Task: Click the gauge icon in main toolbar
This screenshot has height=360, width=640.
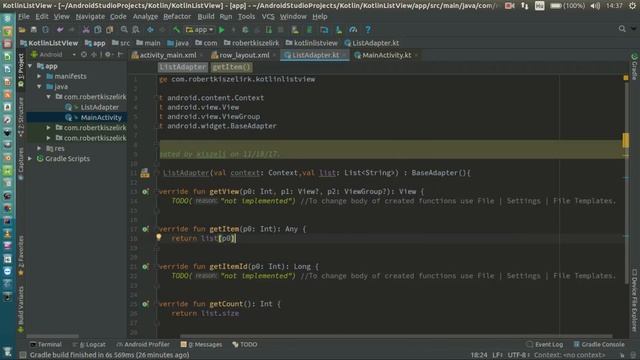Action: [x=353, y=30]
